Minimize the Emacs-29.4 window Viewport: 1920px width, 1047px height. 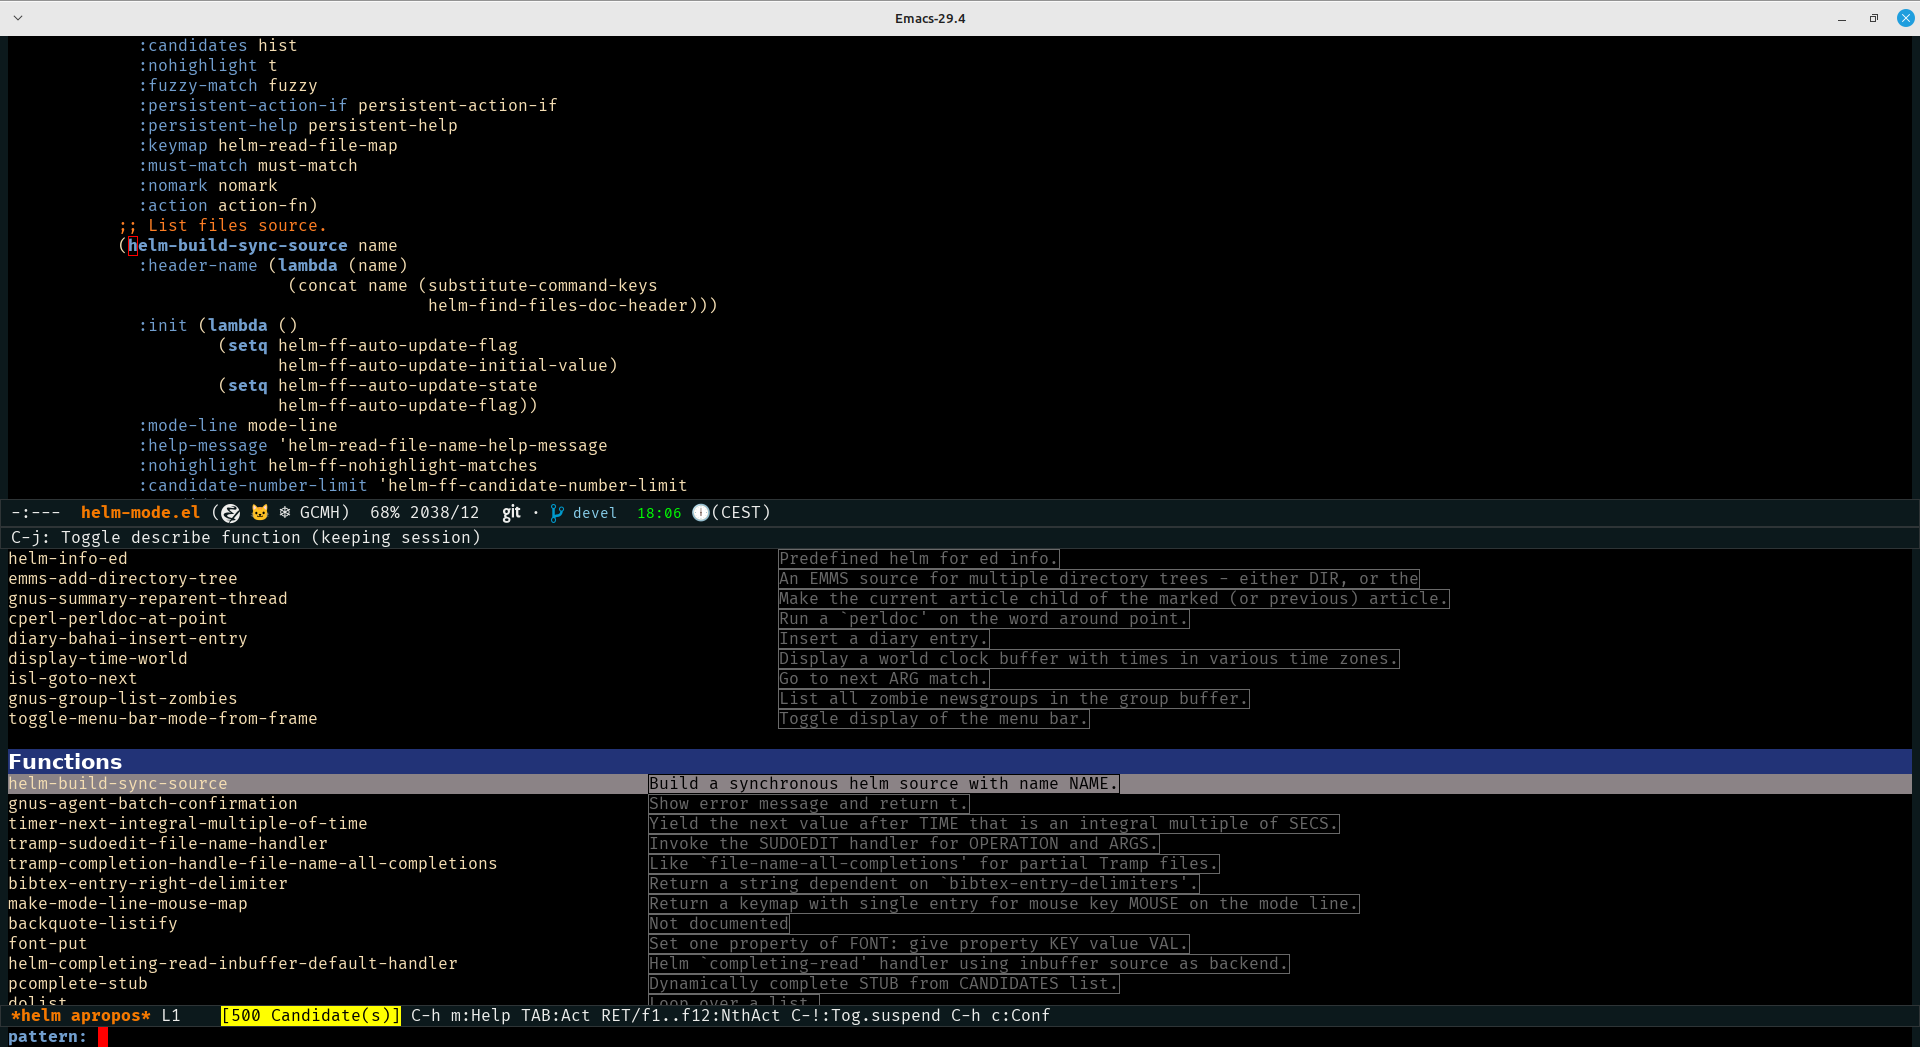1842,18
